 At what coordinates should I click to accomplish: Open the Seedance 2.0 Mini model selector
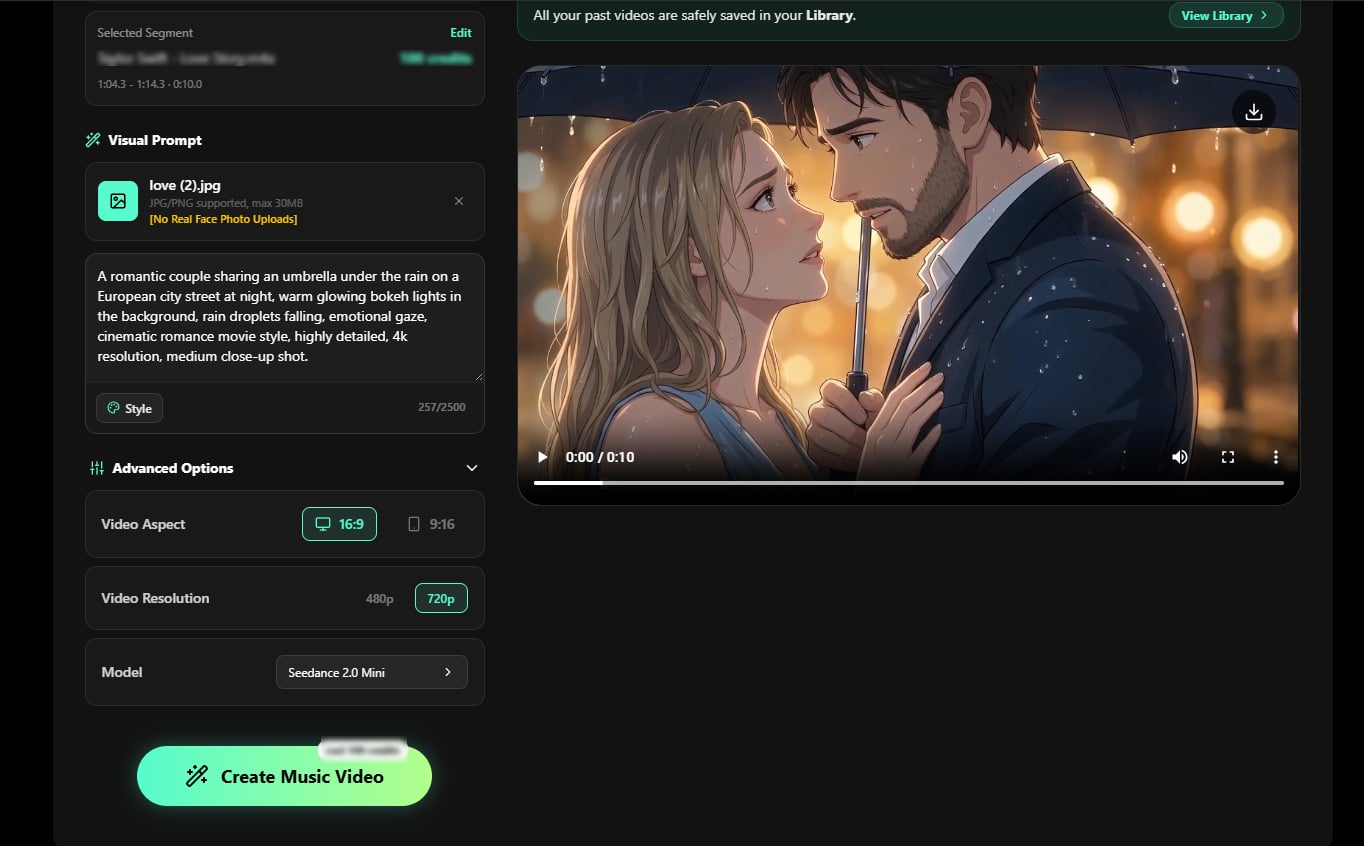[371, 672]
